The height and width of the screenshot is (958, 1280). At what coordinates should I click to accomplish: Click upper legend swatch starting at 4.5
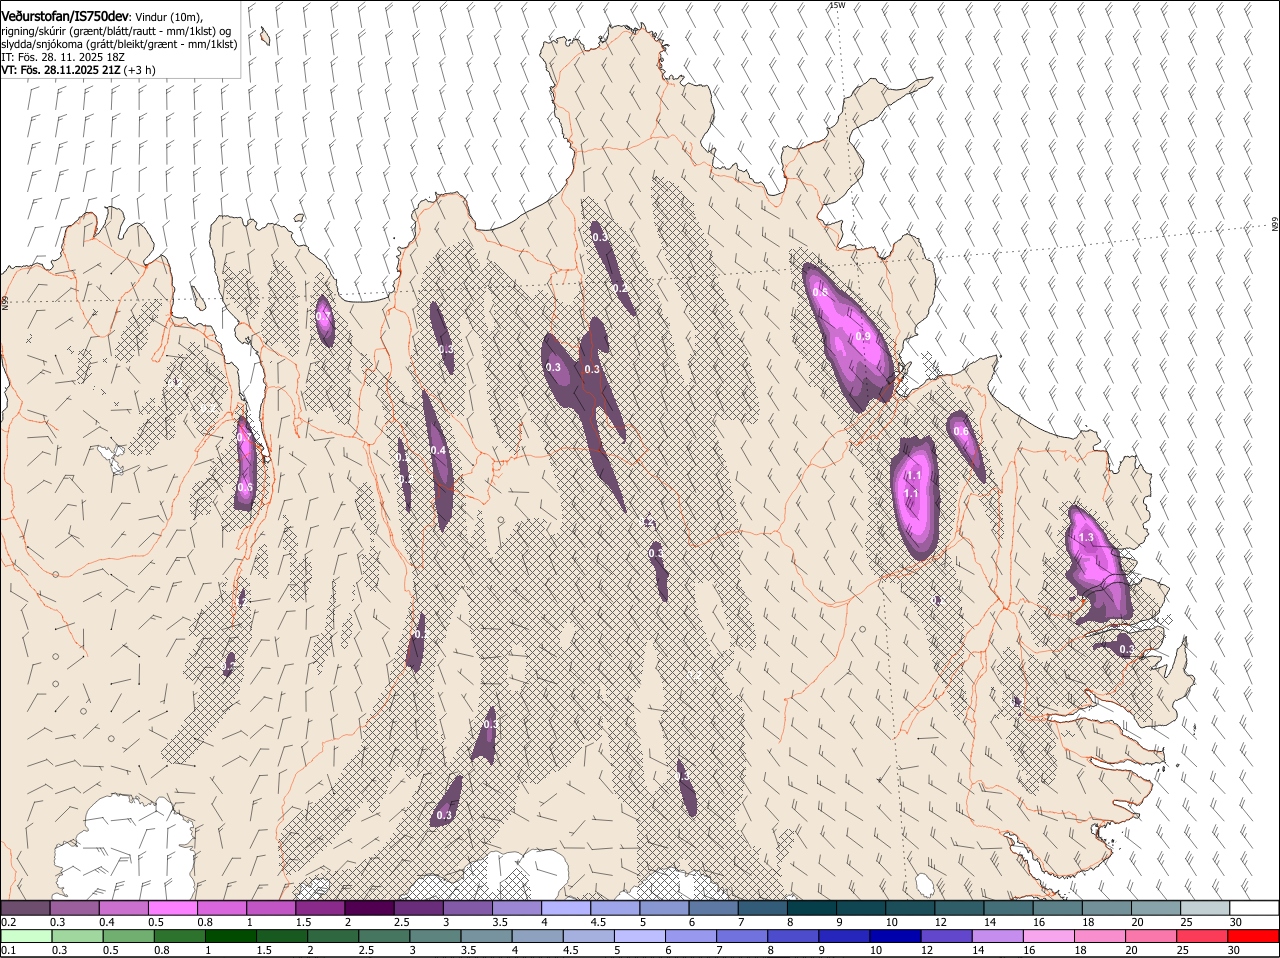[x=615, y=907]
